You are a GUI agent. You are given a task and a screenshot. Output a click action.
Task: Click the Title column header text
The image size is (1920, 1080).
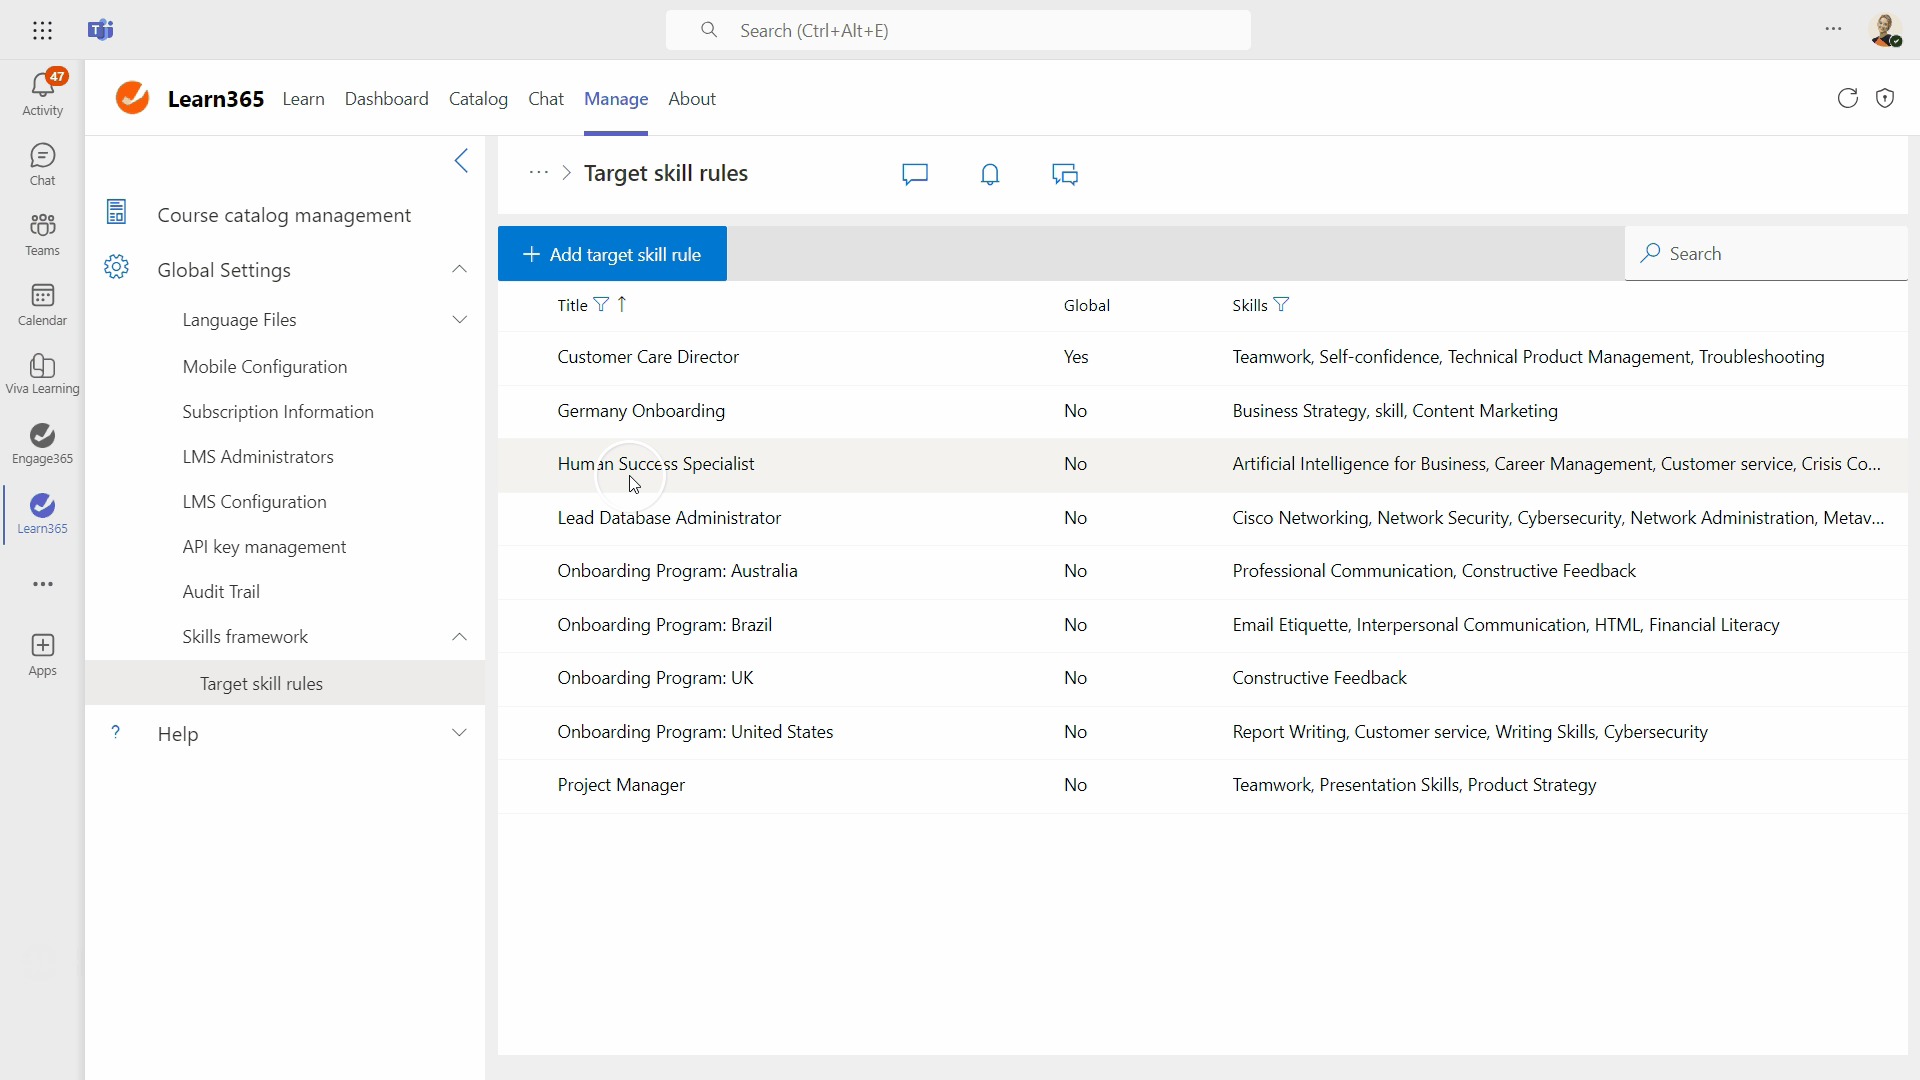pyautogui.click(x=572, y=305)
